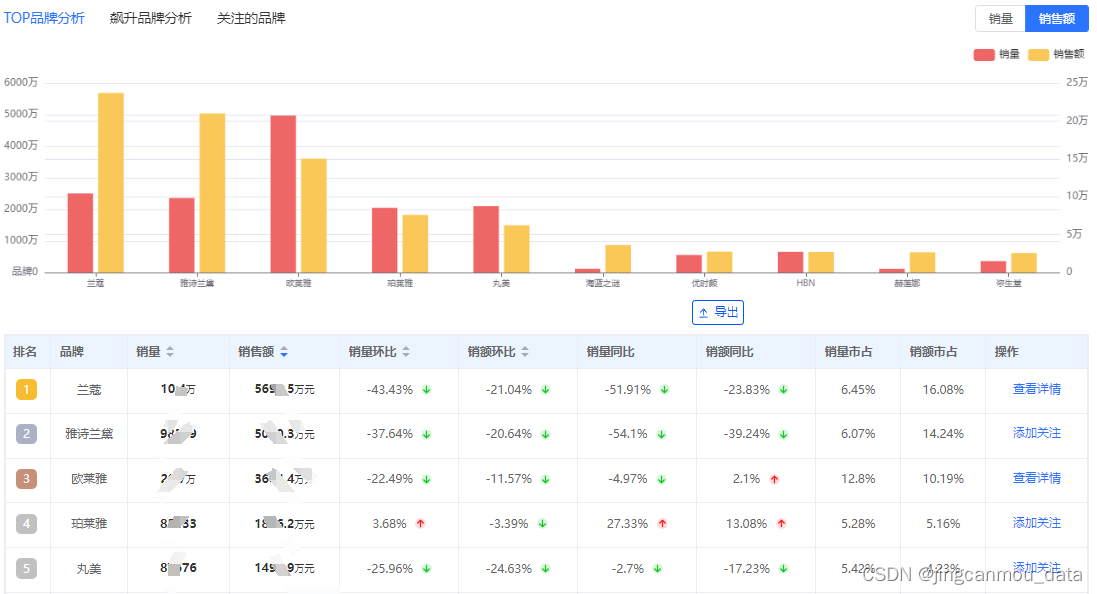Click the -43.43% 销量环比 value
This screenshot has width=1097, height=594.
click(390, 390)
